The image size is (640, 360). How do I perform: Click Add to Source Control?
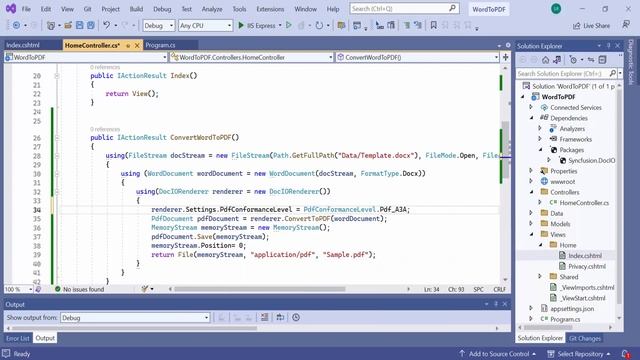click(498, 354)
